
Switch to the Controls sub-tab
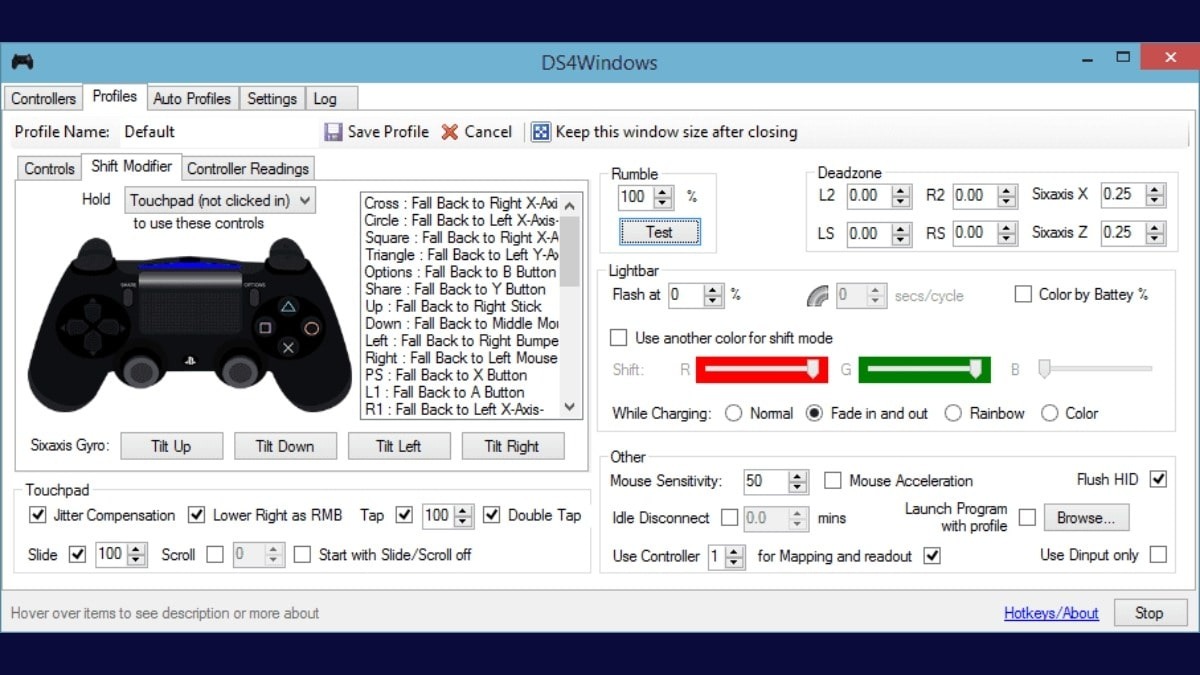pyautogui.click(x=49, y=168)
